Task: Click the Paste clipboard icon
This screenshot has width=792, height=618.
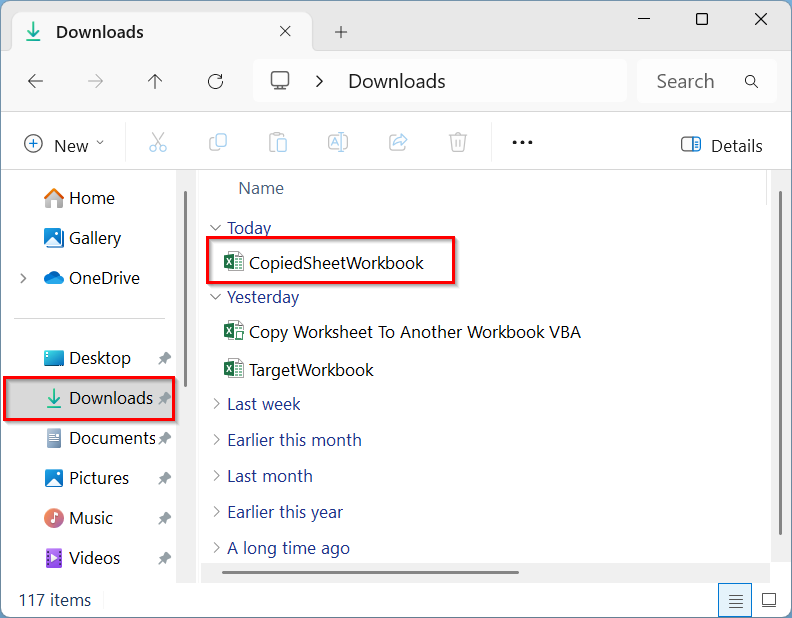Action: click(x=278, y=143)
